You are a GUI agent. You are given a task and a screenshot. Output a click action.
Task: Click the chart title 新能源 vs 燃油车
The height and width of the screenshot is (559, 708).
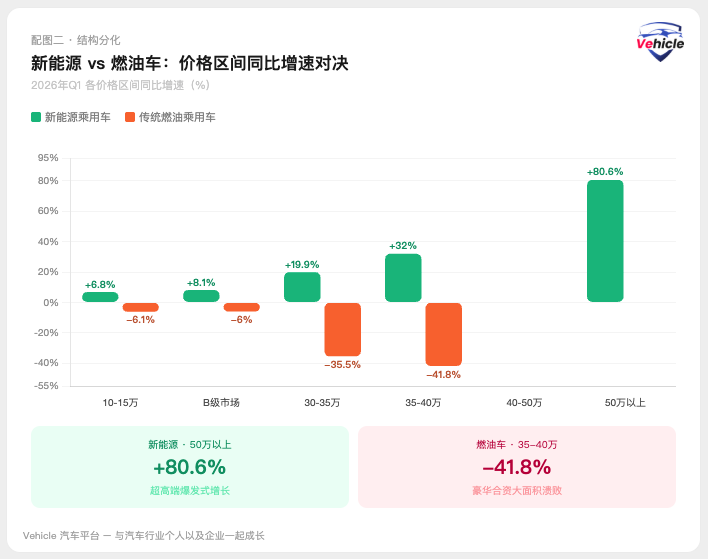click(190, 63)
